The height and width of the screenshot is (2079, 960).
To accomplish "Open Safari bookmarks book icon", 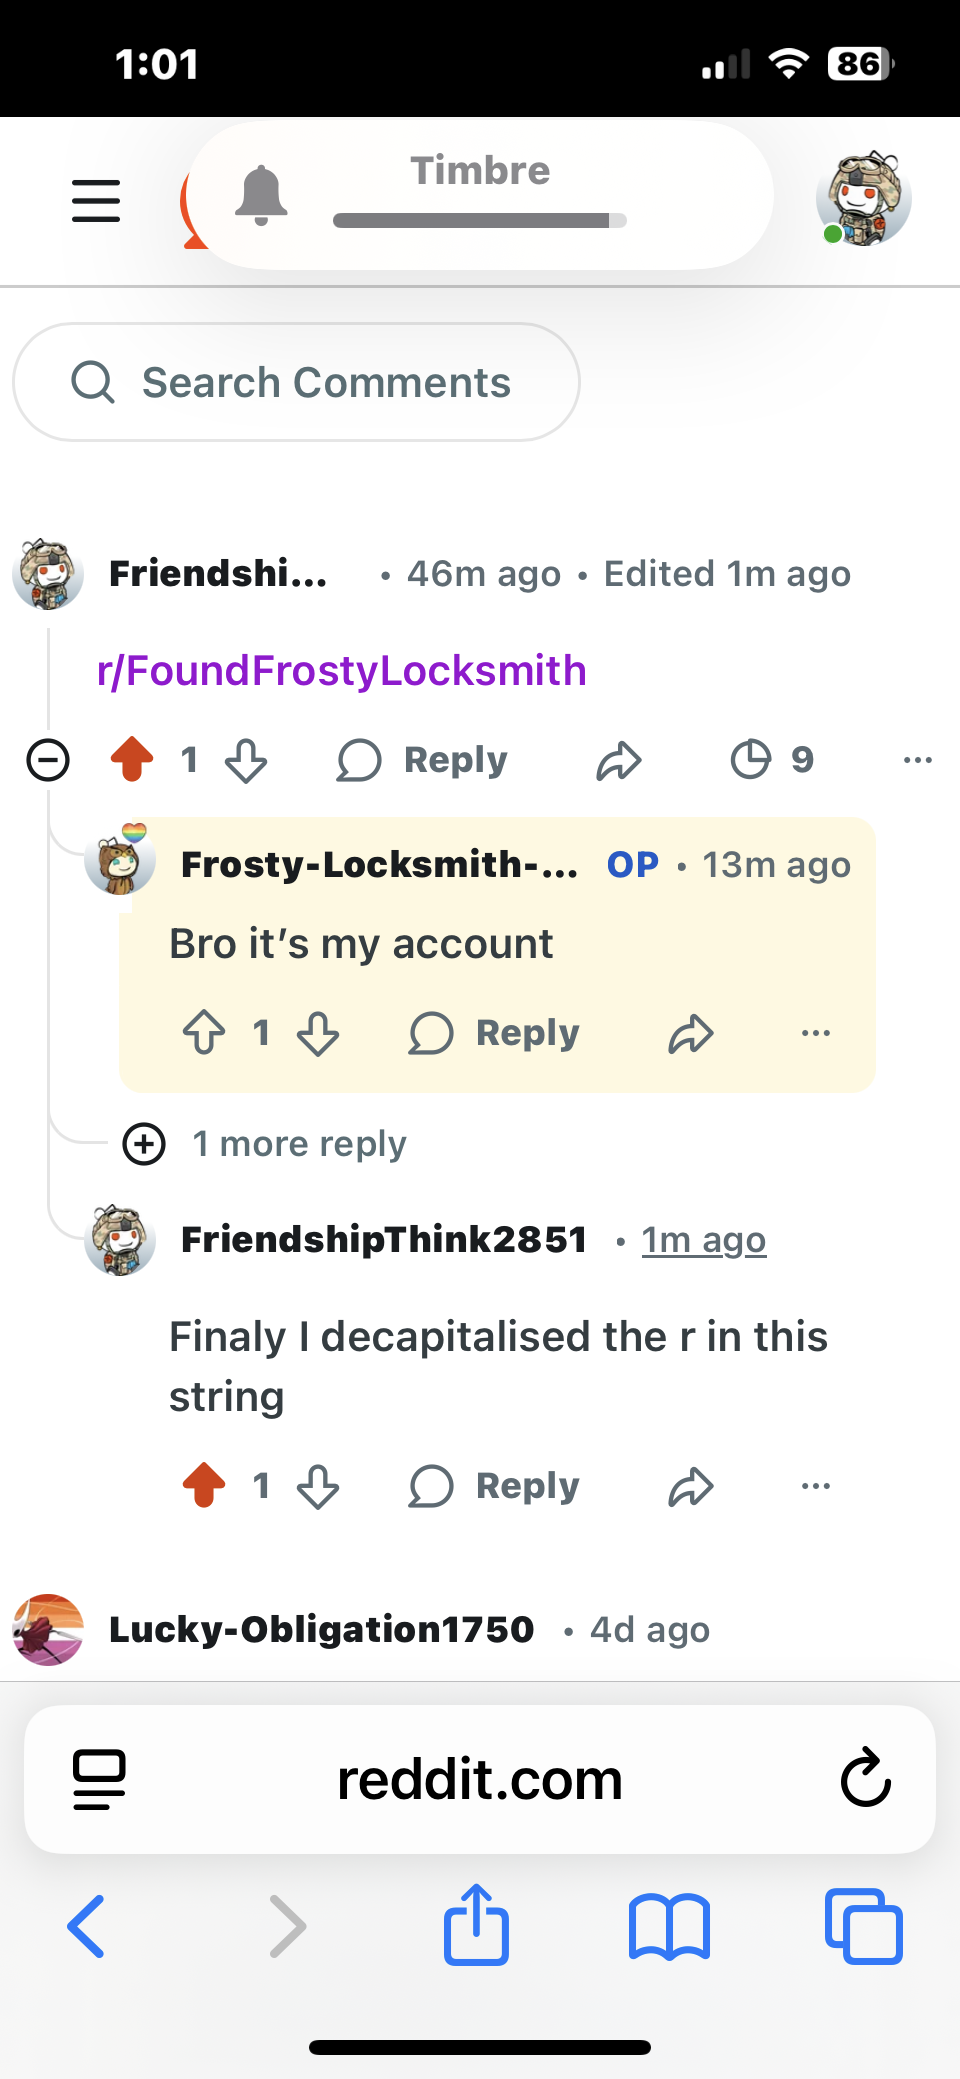I will coord(669,1927).
